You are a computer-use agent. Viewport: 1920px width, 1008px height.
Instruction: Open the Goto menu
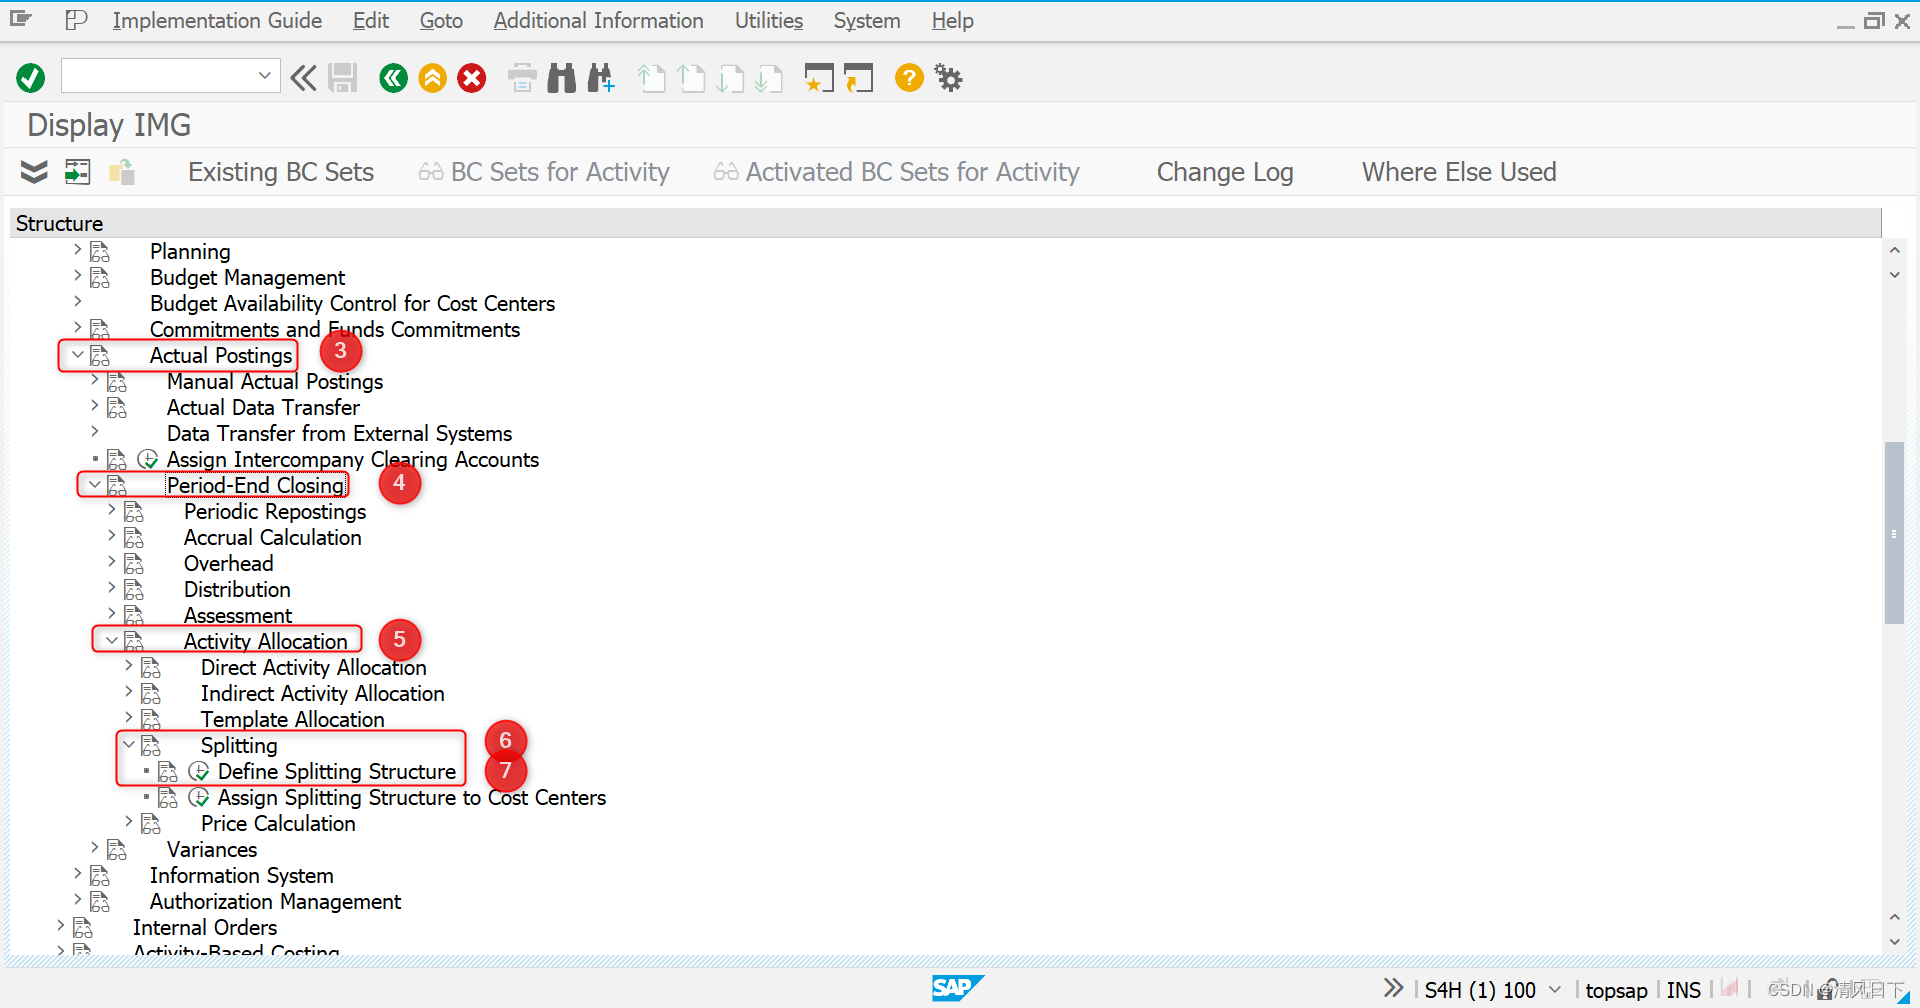point(441,20)
